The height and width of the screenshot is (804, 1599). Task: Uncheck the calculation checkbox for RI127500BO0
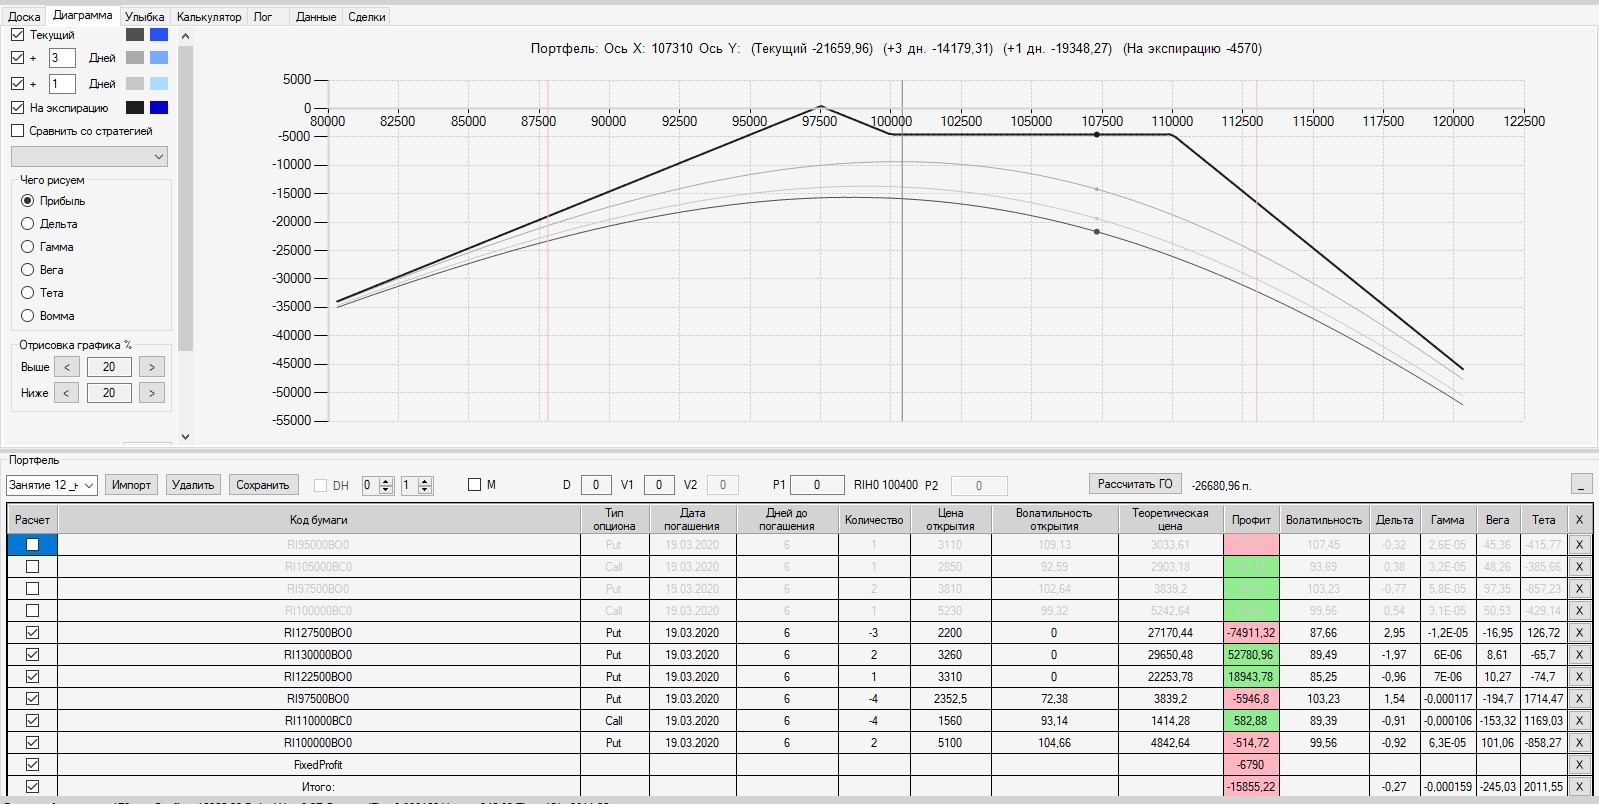[x=33, y=633]
